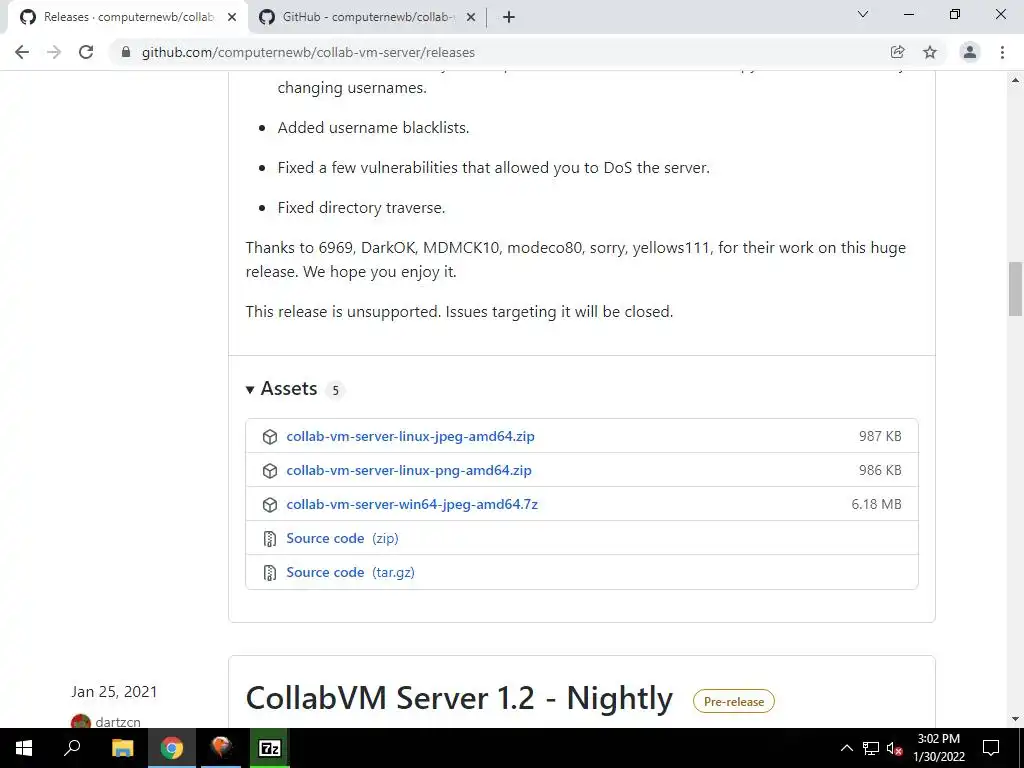This screenshot has width=1024, height=768.
Task: Click the 6.18 MB file size
Action: pyautogui.click(x=876, y=504)
